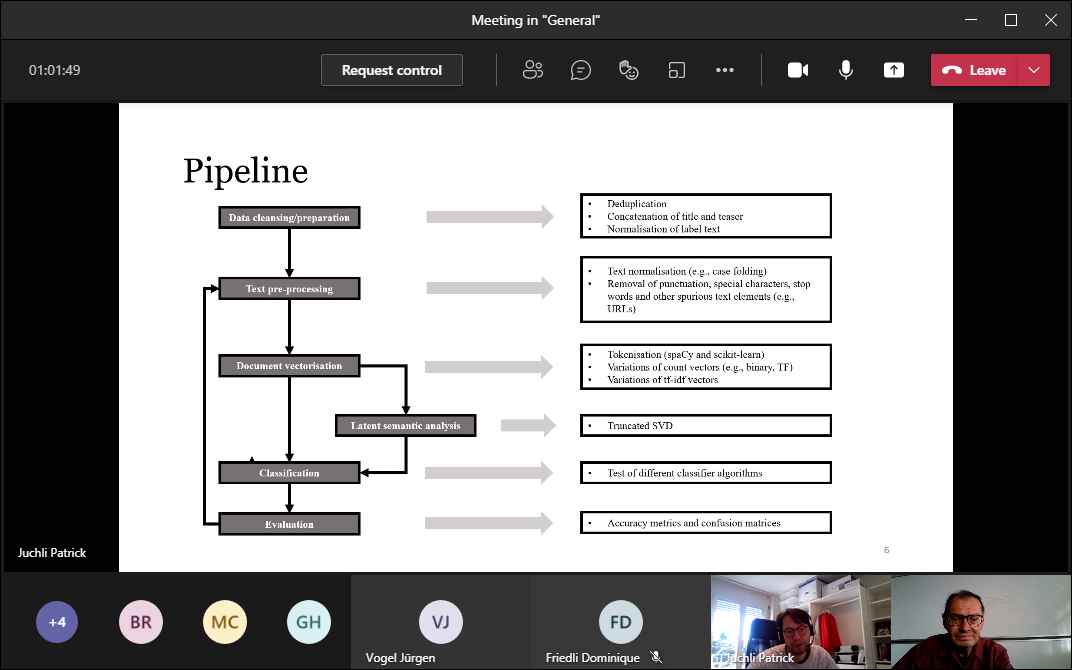Screen dimensions: 1072x670
Task: Click Vogel Jürgen's participant tile
Action: [440, 622]
